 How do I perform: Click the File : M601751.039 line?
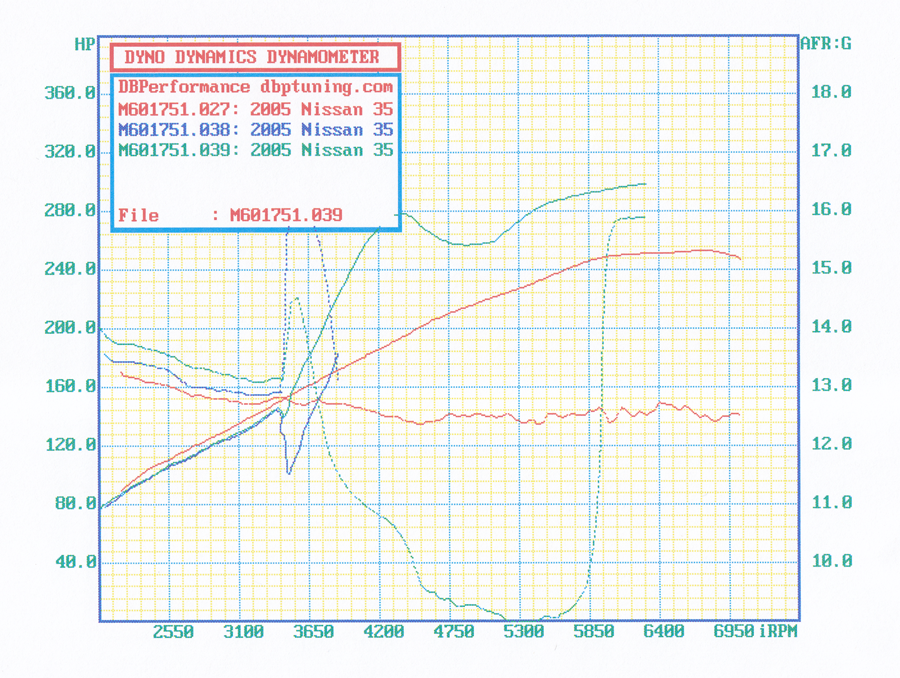click(230, 215)
